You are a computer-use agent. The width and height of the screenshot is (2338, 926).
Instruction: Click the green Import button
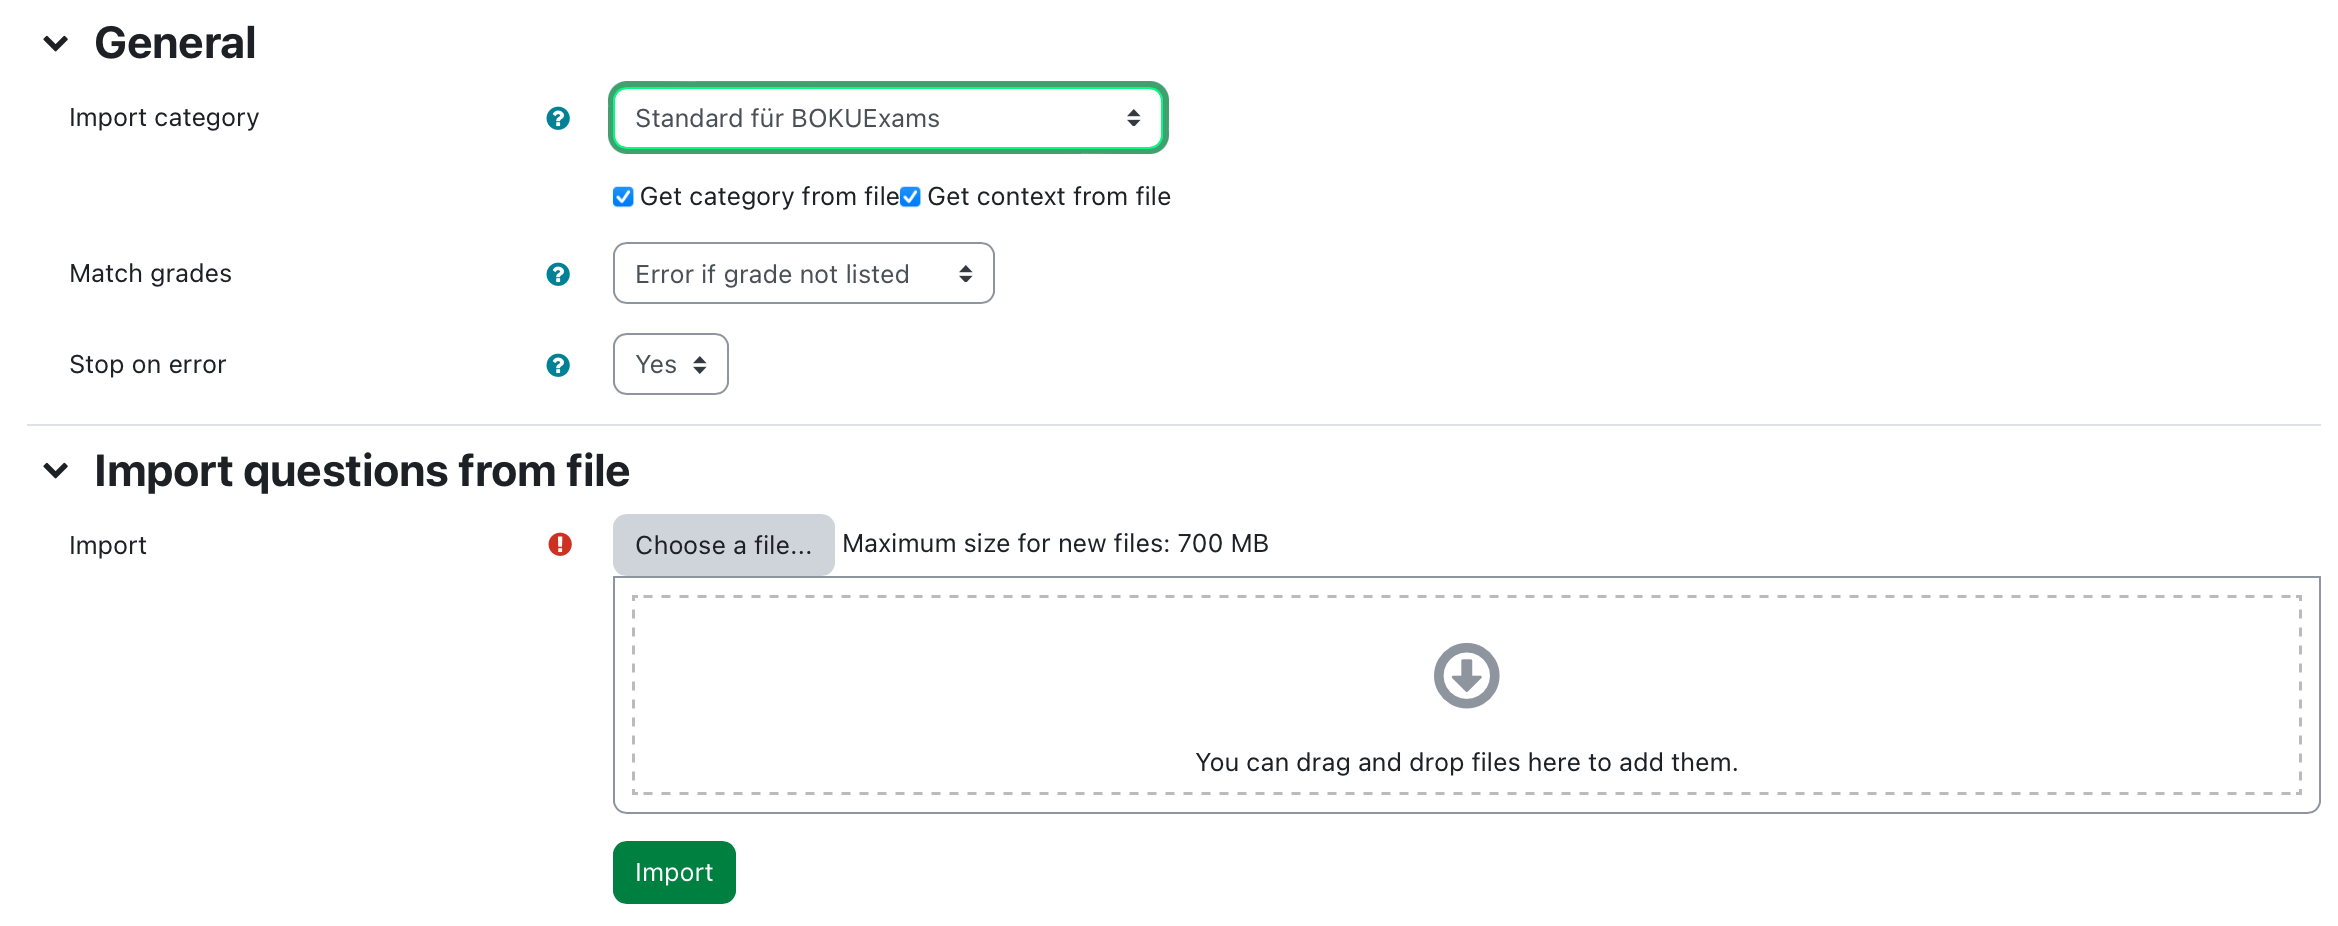pos(674,872)
